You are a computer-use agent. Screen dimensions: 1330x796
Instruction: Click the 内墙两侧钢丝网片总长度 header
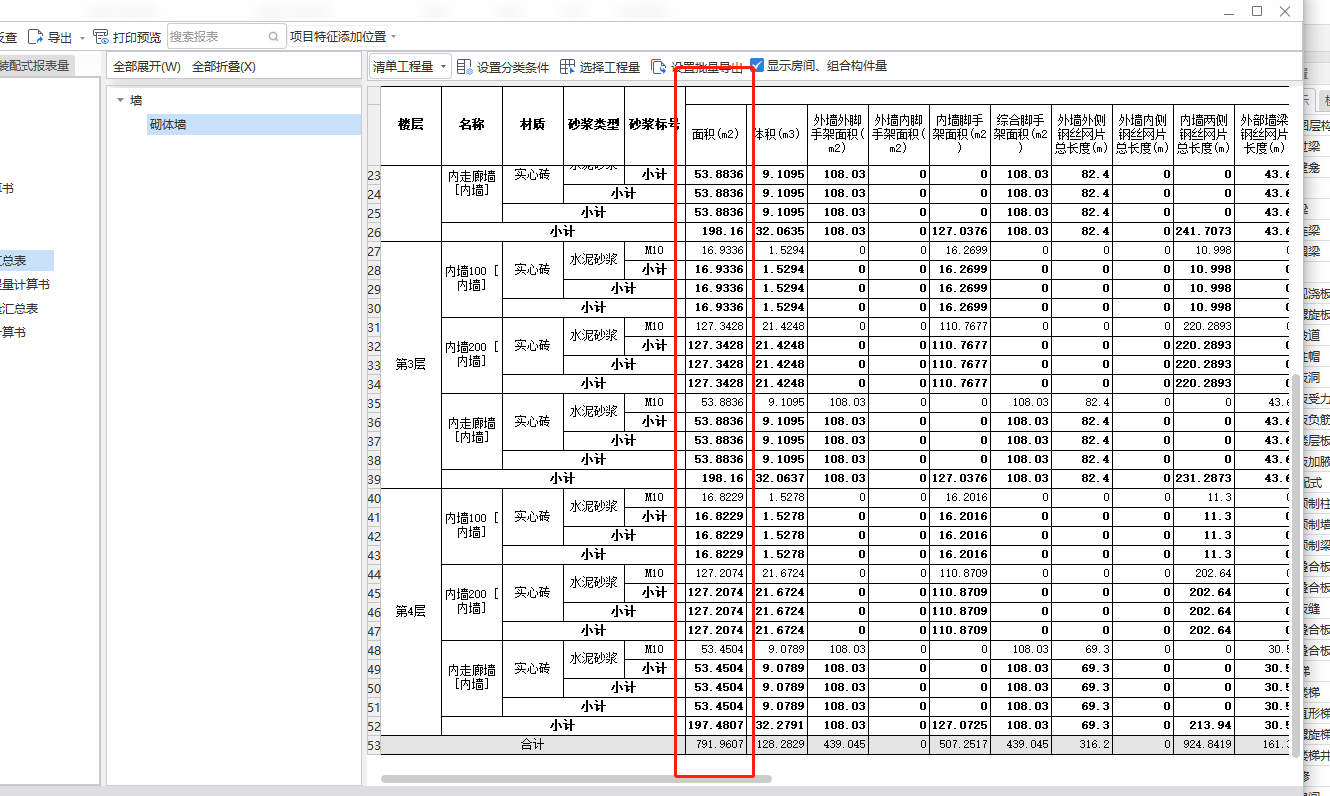click(1204, 133)
